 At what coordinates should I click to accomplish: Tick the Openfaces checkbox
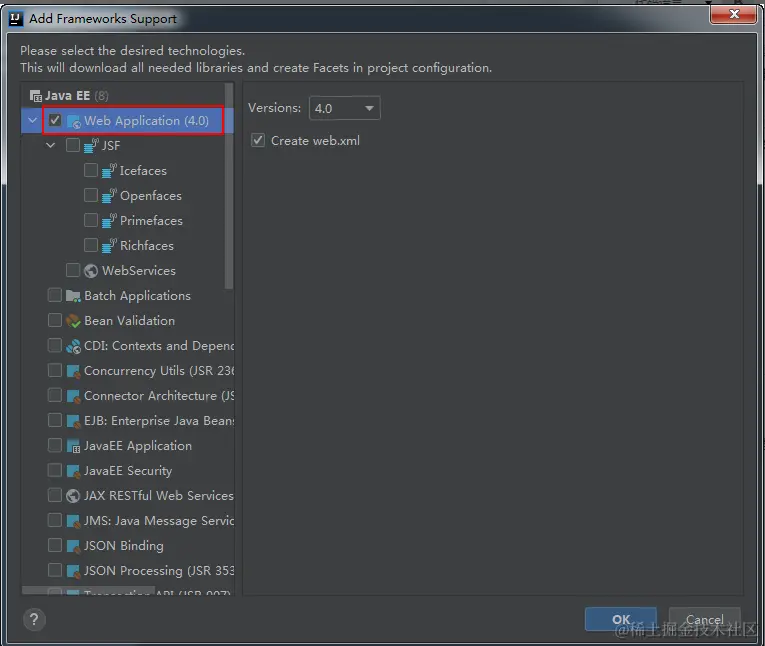(x=91, y=195)
